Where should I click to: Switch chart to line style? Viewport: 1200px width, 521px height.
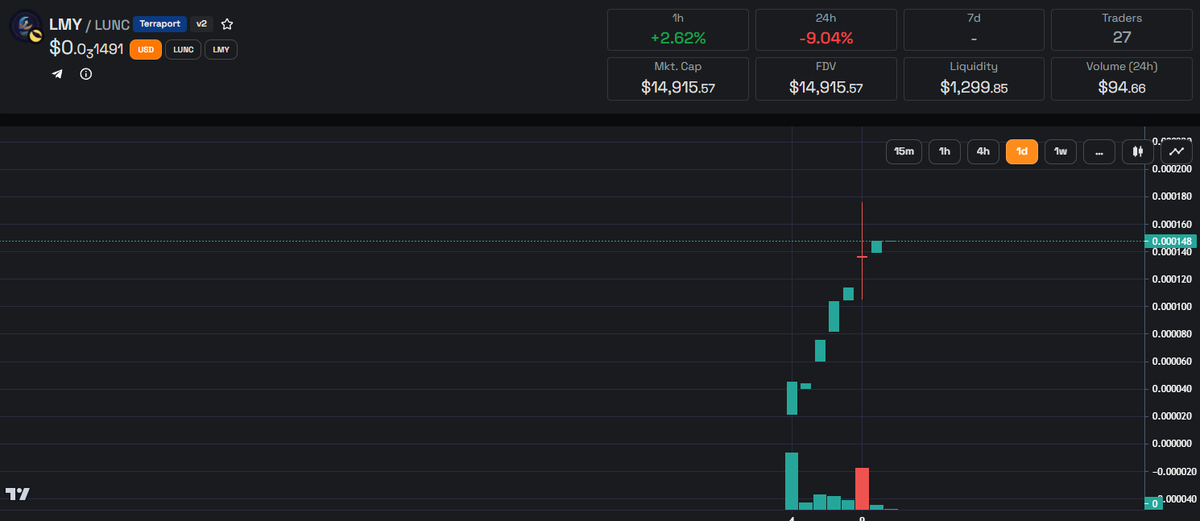(1176, 152)
